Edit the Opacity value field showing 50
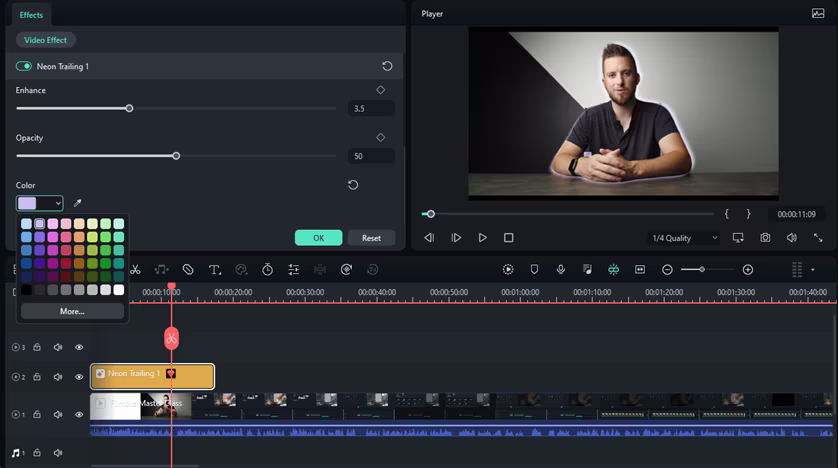The width and height of the screenshot is (838, 468). (371, 156)
